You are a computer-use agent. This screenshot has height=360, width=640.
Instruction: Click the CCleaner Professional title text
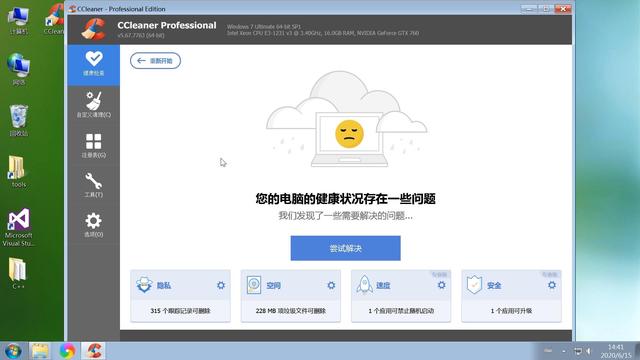point(167,25)
